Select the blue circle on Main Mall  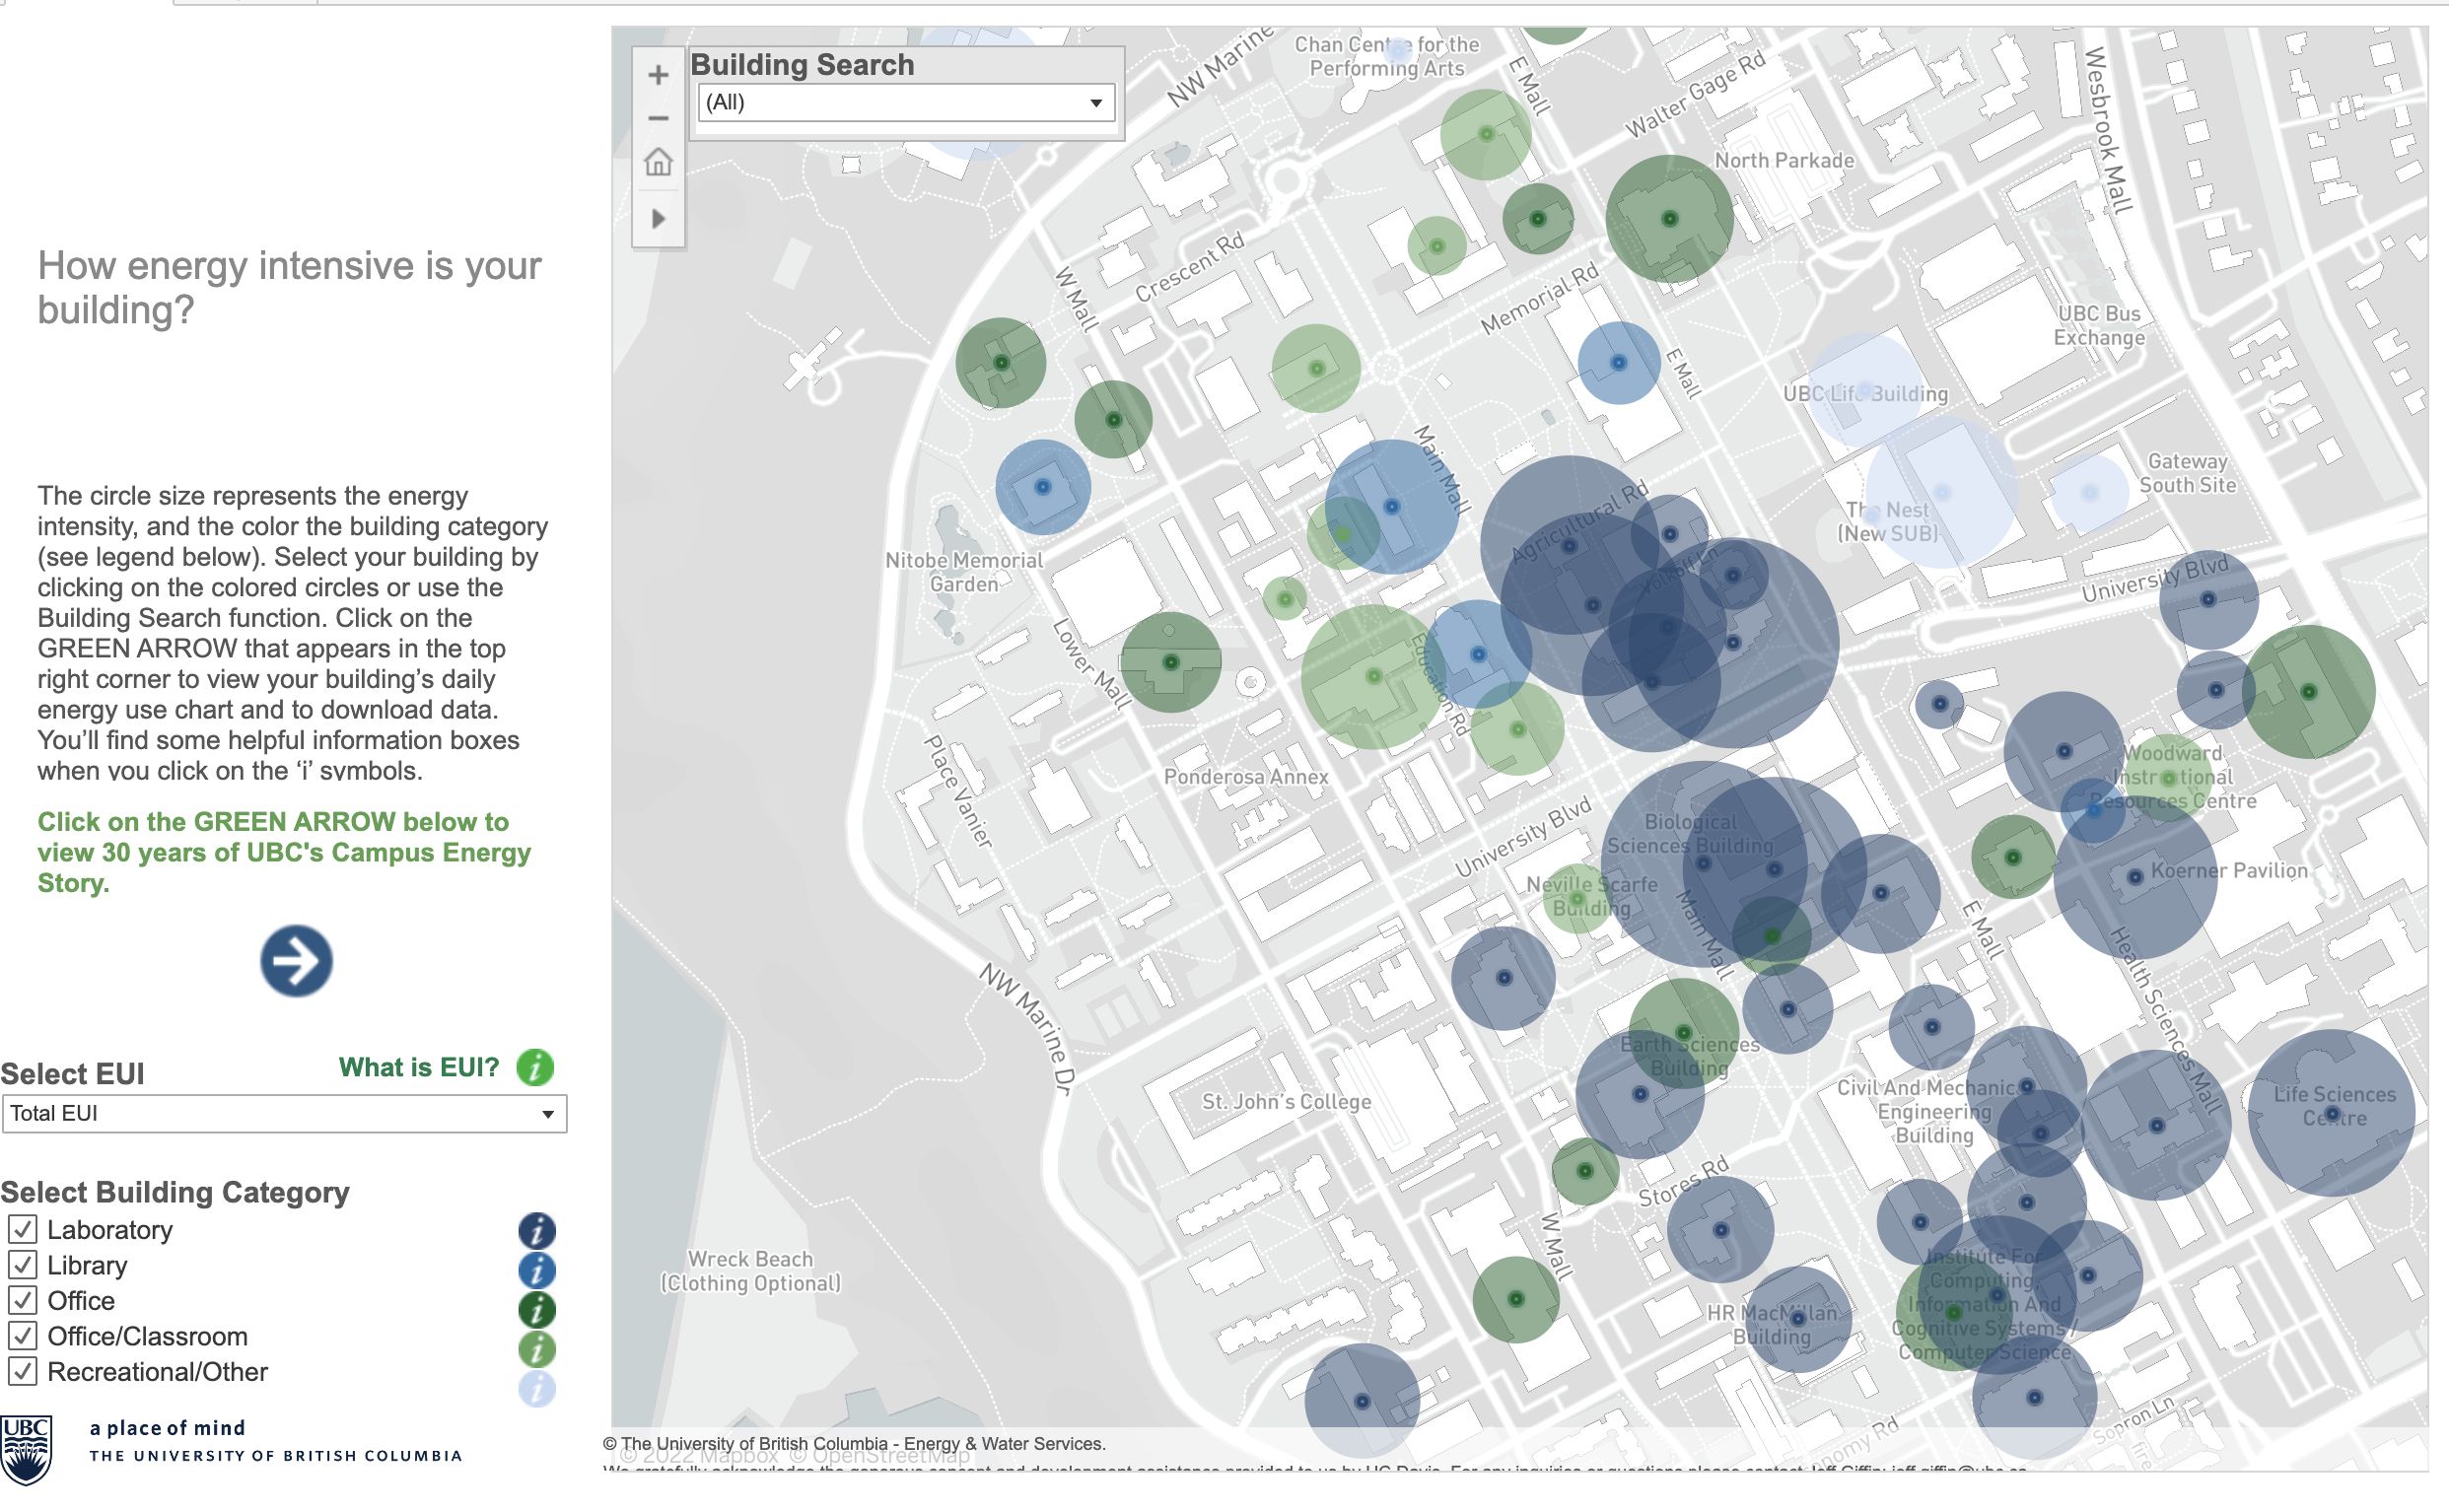click(x=1392, y=507)
